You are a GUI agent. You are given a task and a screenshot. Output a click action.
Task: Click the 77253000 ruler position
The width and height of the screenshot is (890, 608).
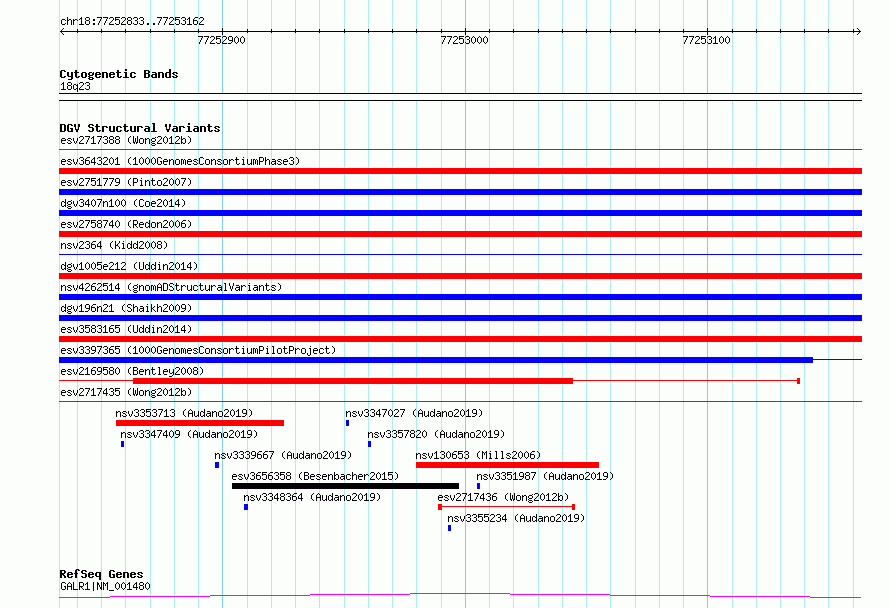(x=464, y=40)
